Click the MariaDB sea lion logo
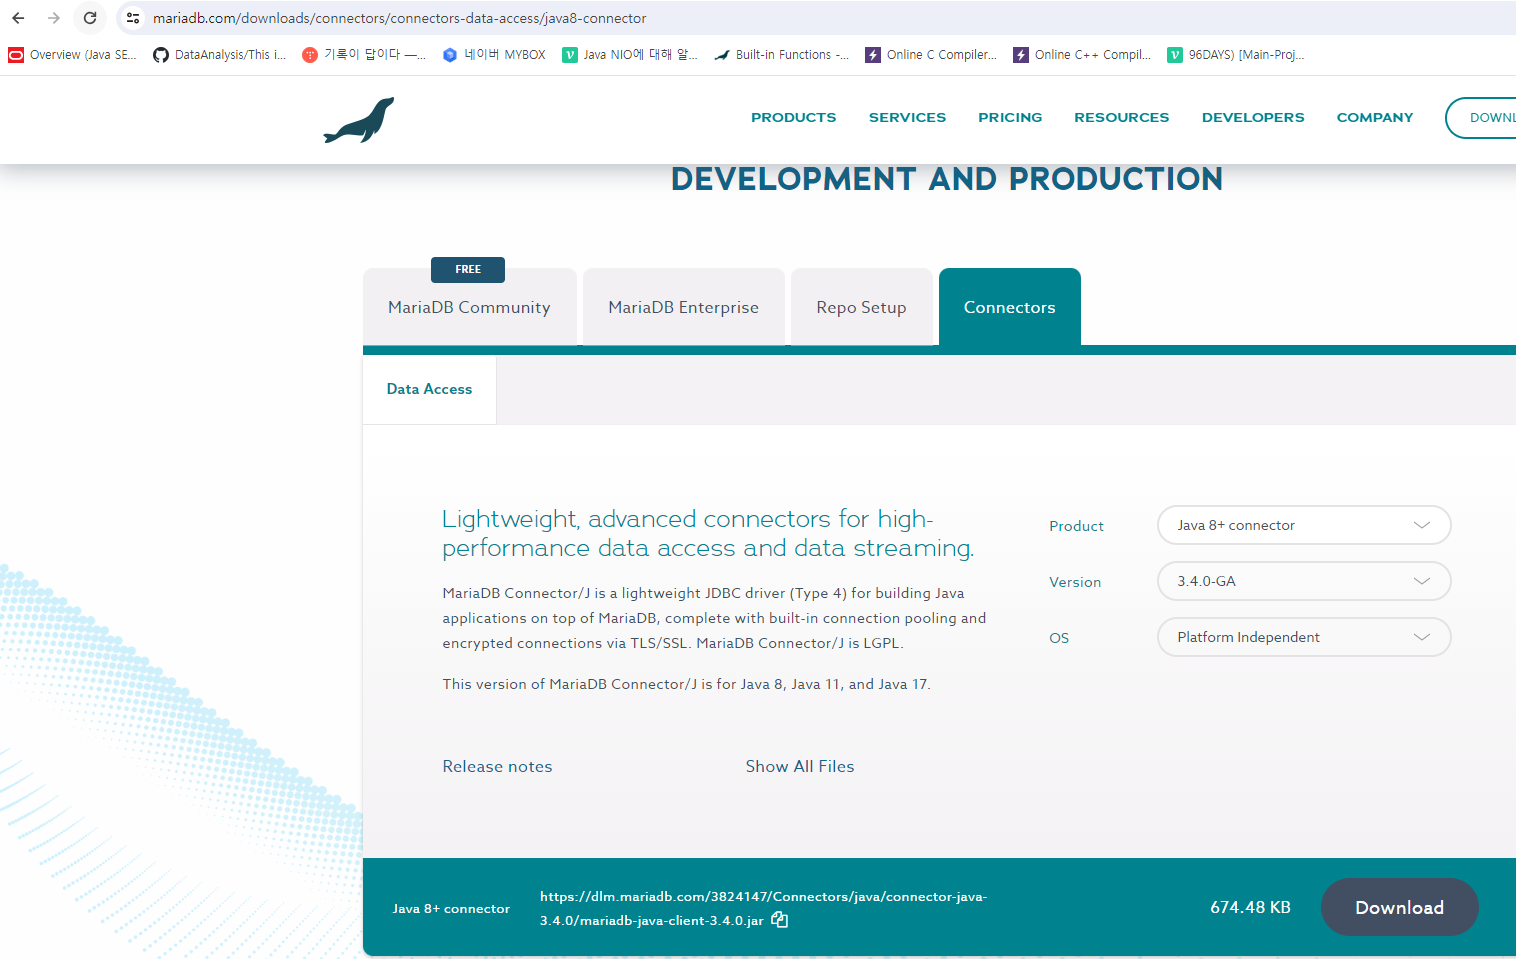 [359, 120]
